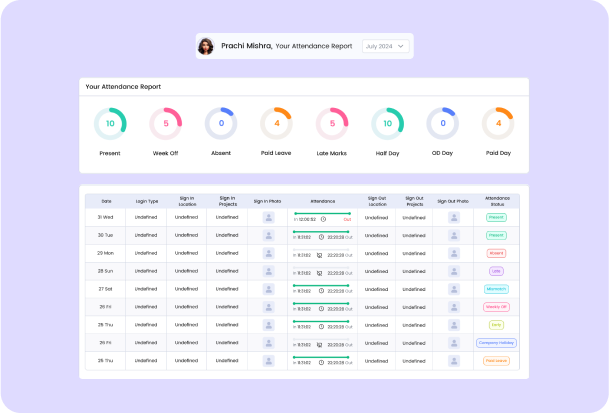
Task: Click the Late Marks donut chart
Action: [332, 124]
